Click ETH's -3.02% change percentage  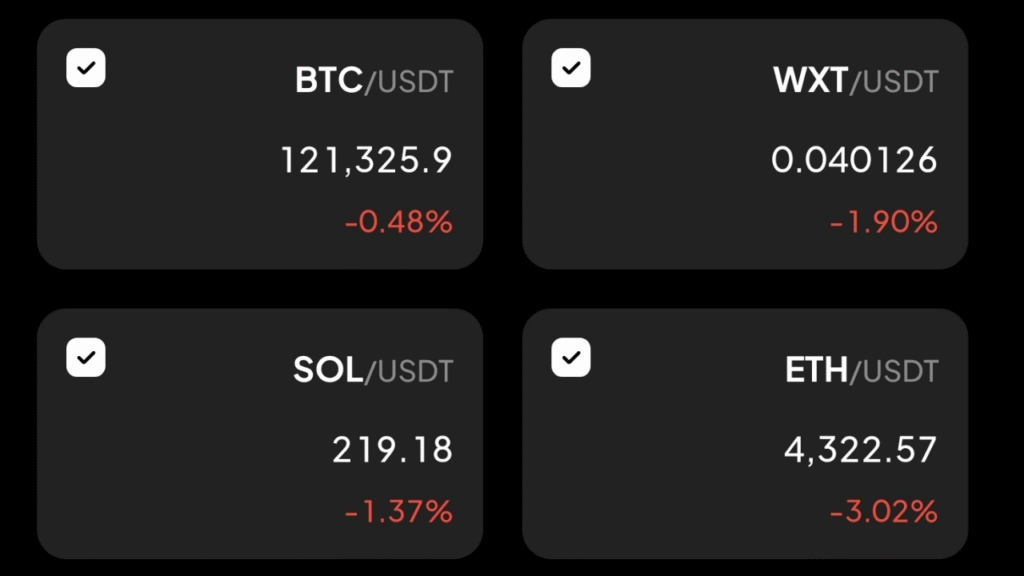click(883, 512)
